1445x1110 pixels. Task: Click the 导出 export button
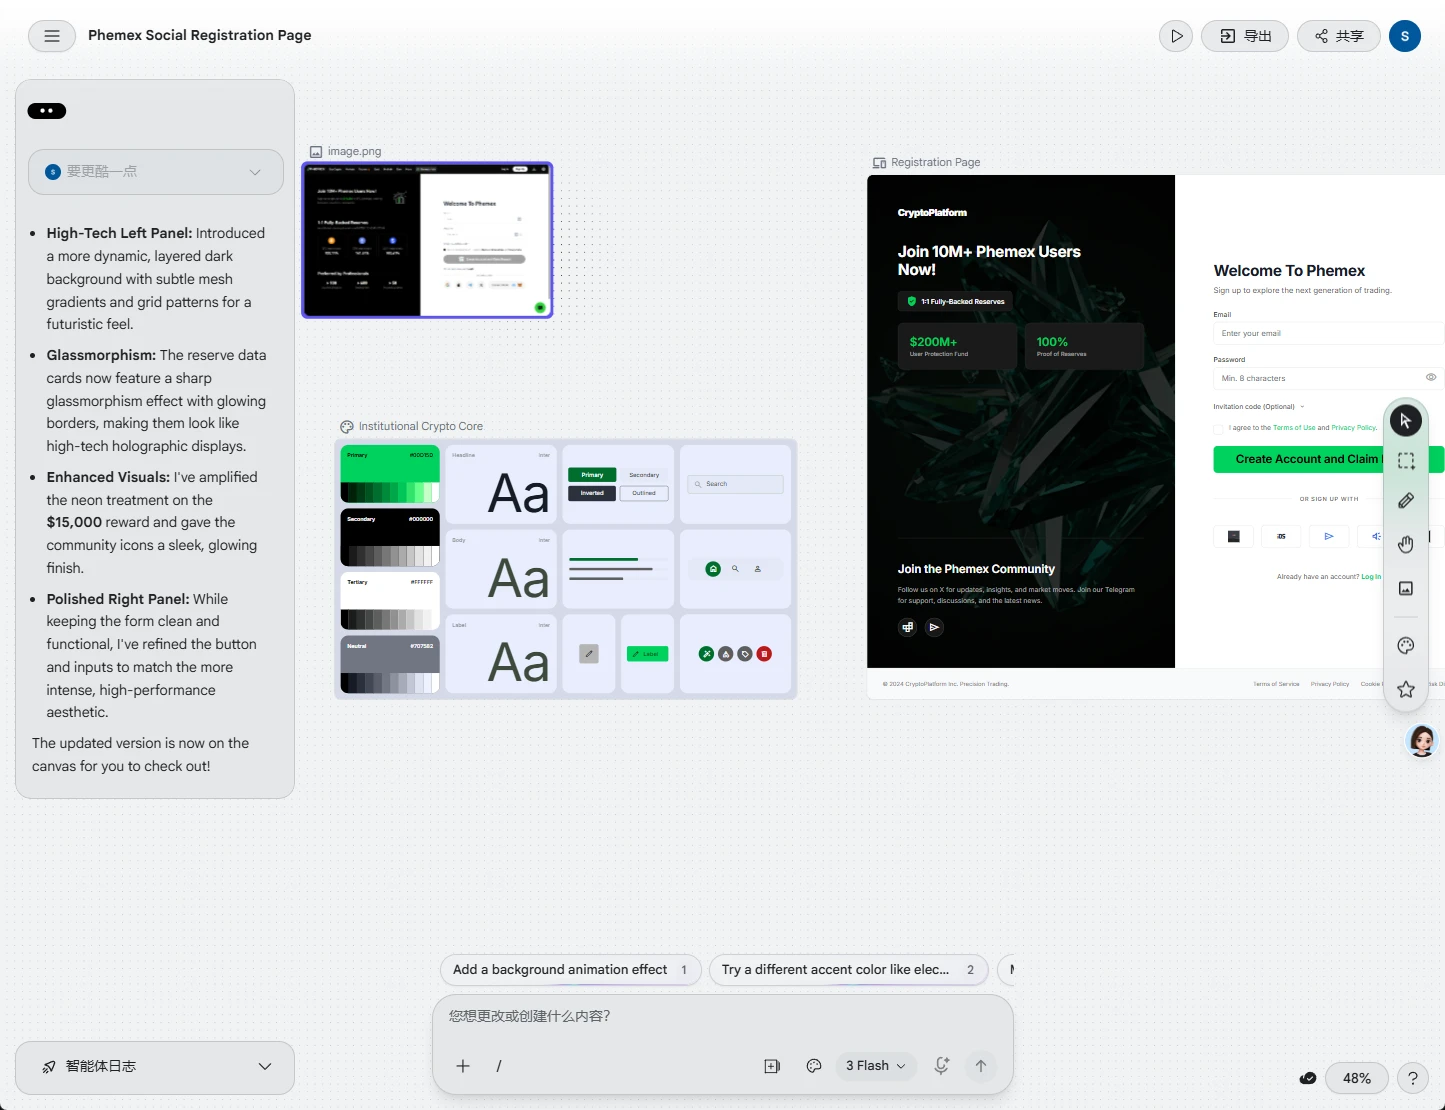click(x=1245, y=36)
